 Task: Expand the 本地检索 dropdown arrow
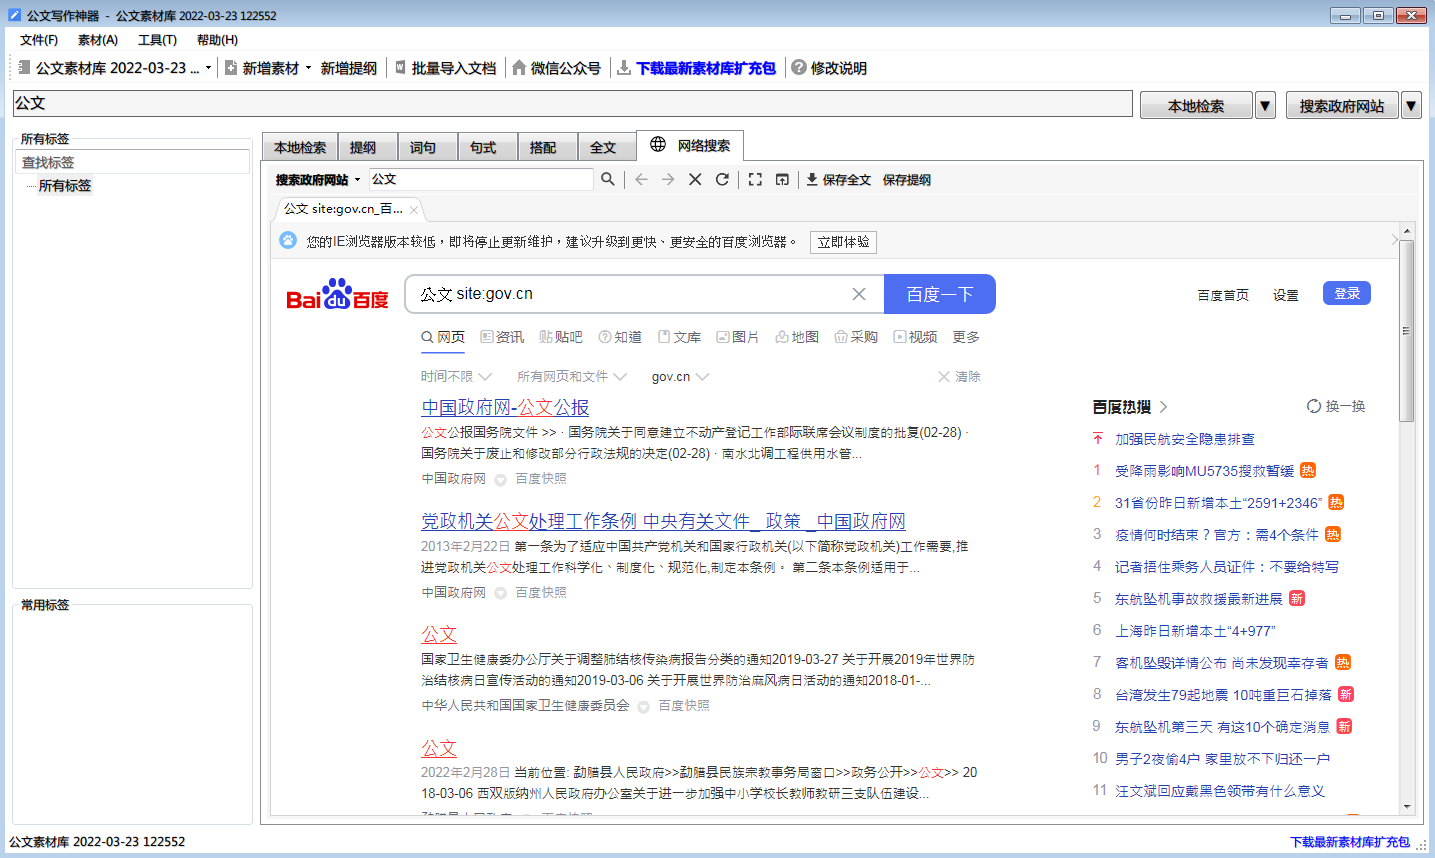[x=1265, y=105]
